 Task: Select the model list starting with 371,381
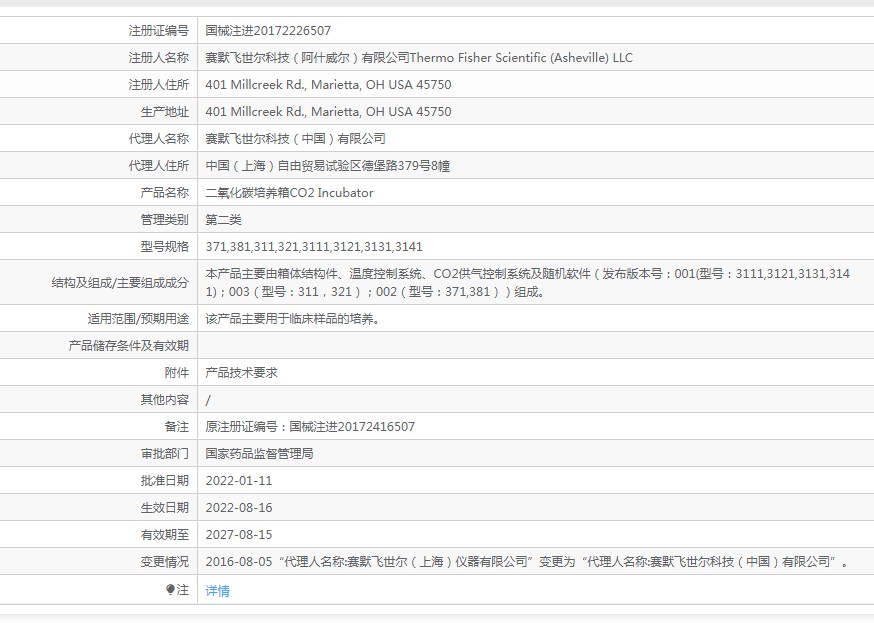pyautogui.click(x=314, y=247)
